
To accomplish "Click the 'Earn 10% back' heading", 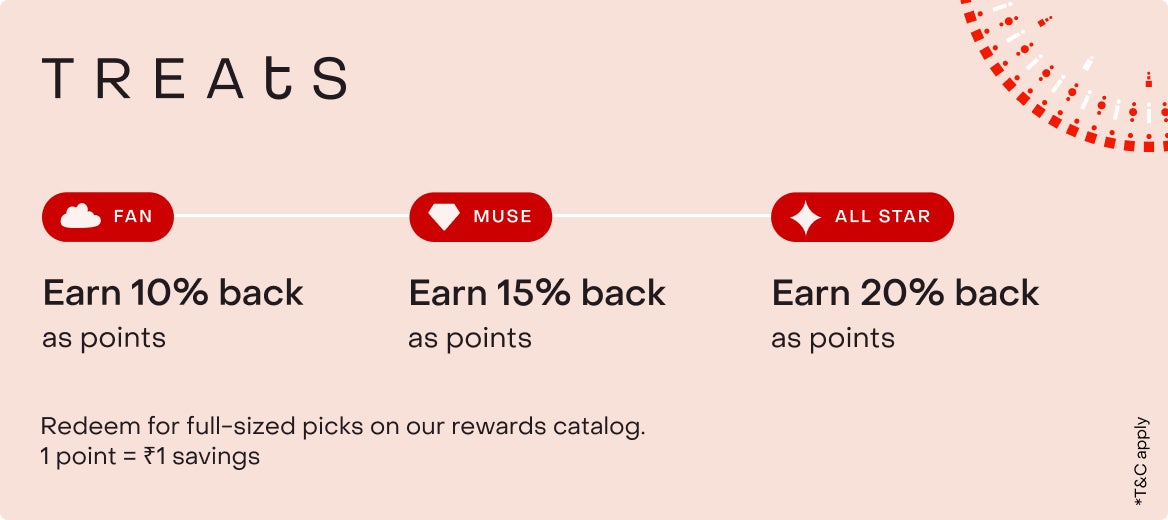I will coord(173,293).
